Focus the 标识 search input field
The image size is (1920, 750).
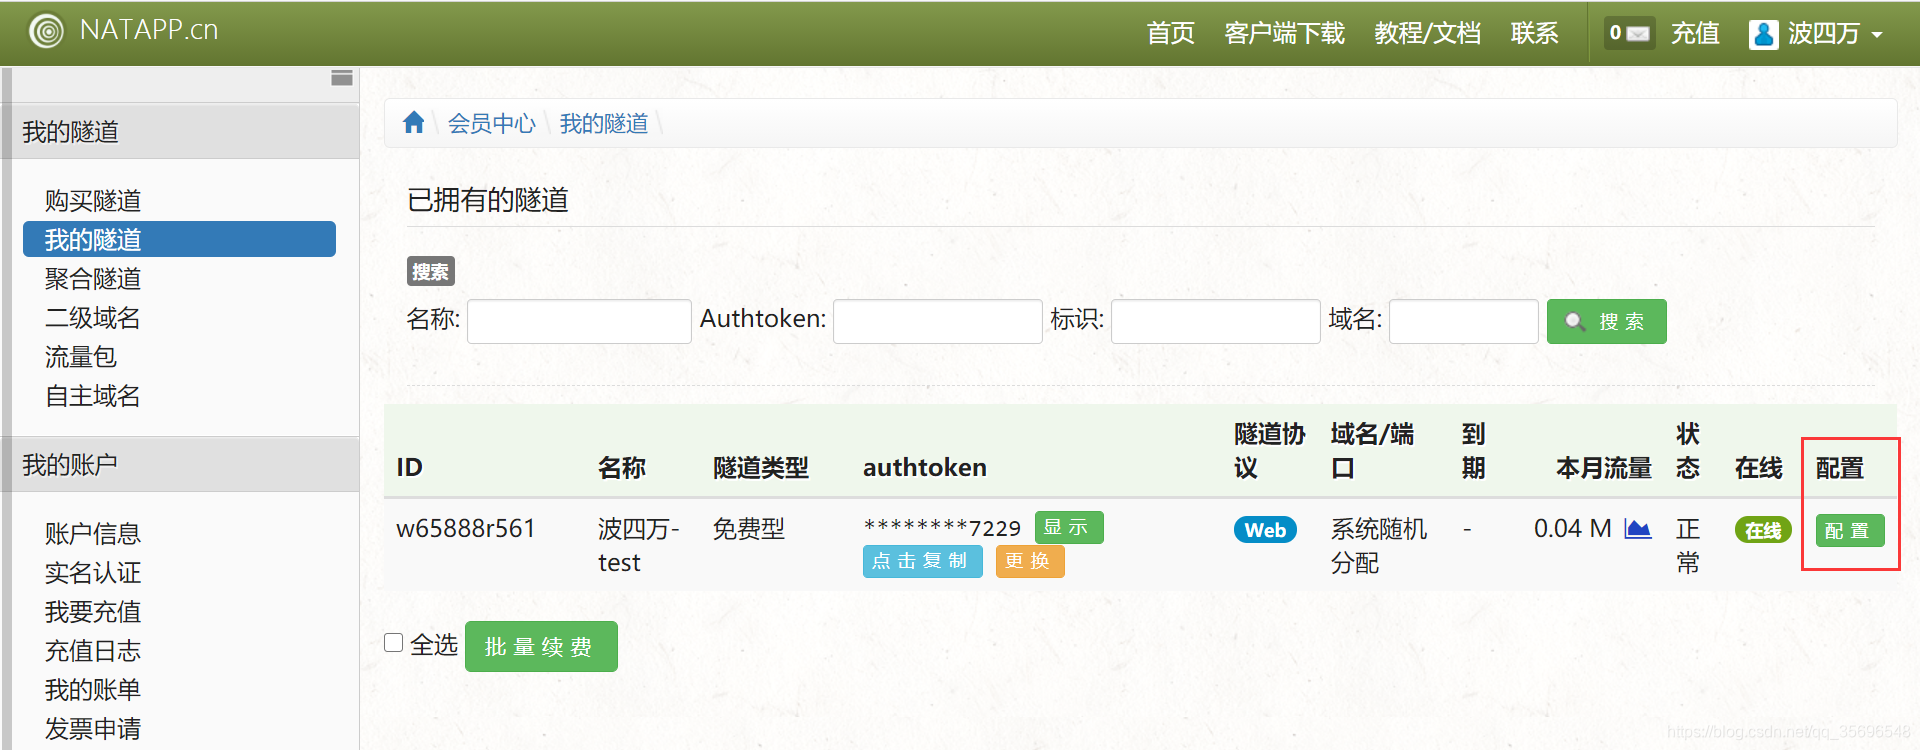pos(1216,321)
